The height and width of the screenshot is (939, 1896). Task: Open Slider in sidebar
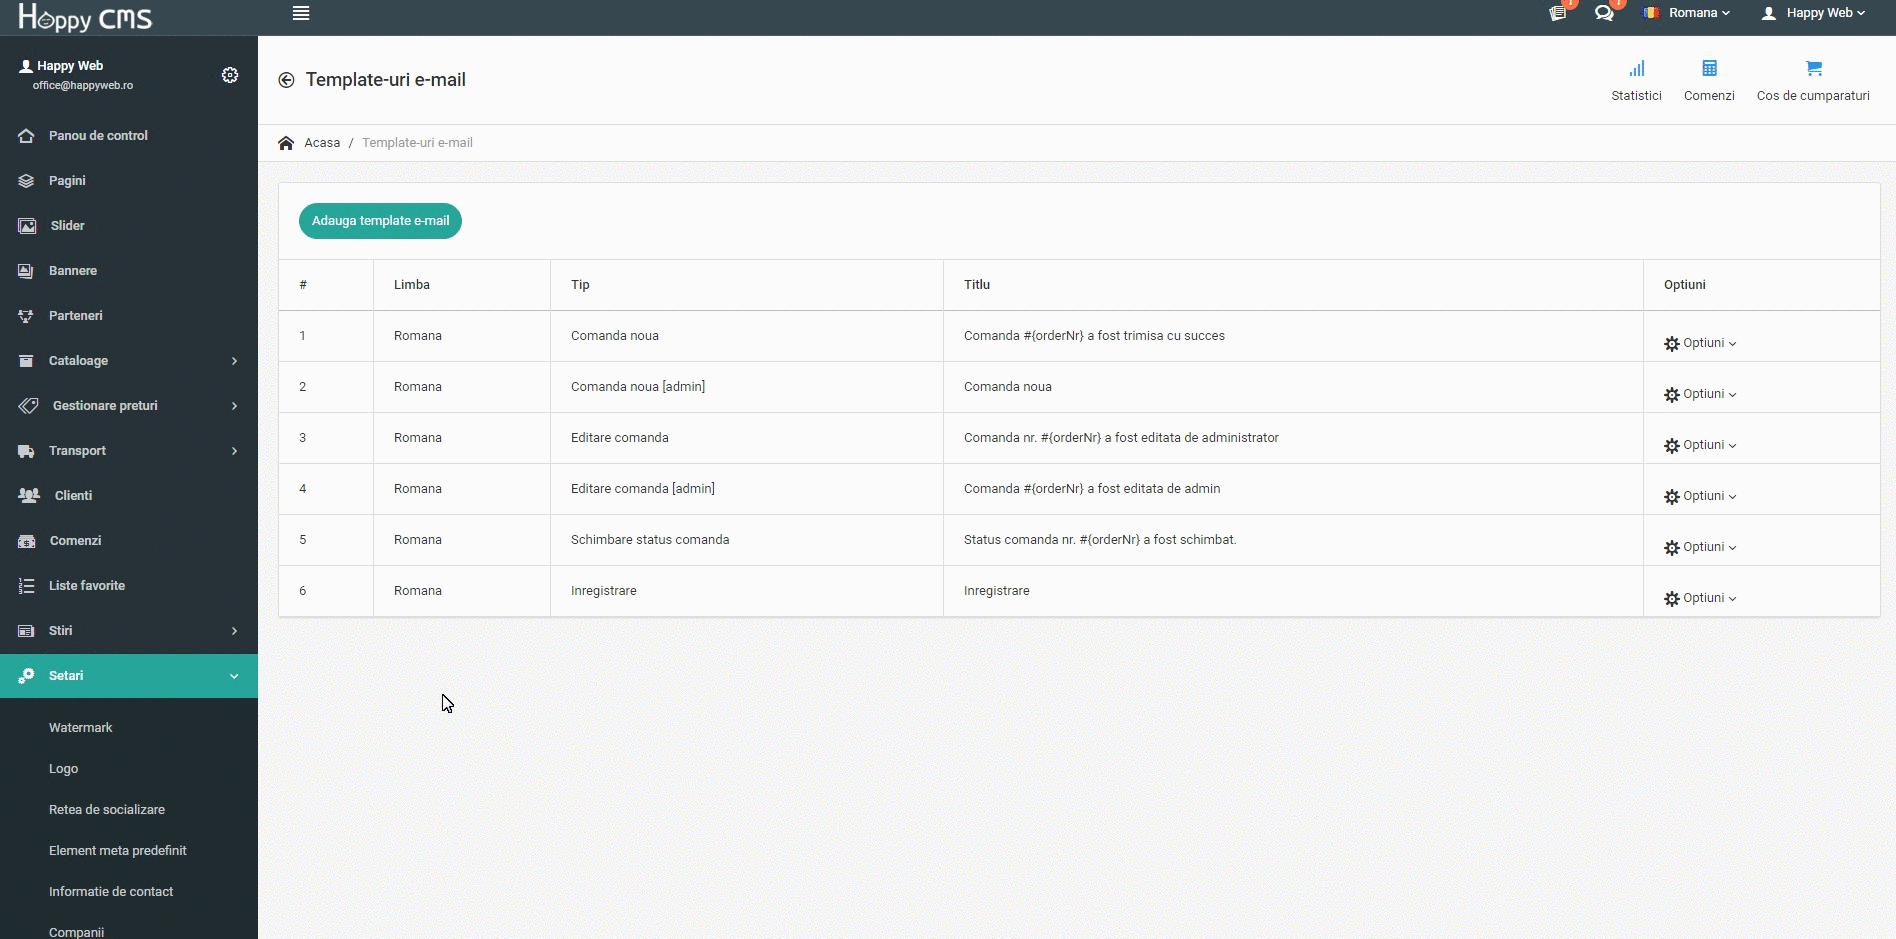pos(129,226)
